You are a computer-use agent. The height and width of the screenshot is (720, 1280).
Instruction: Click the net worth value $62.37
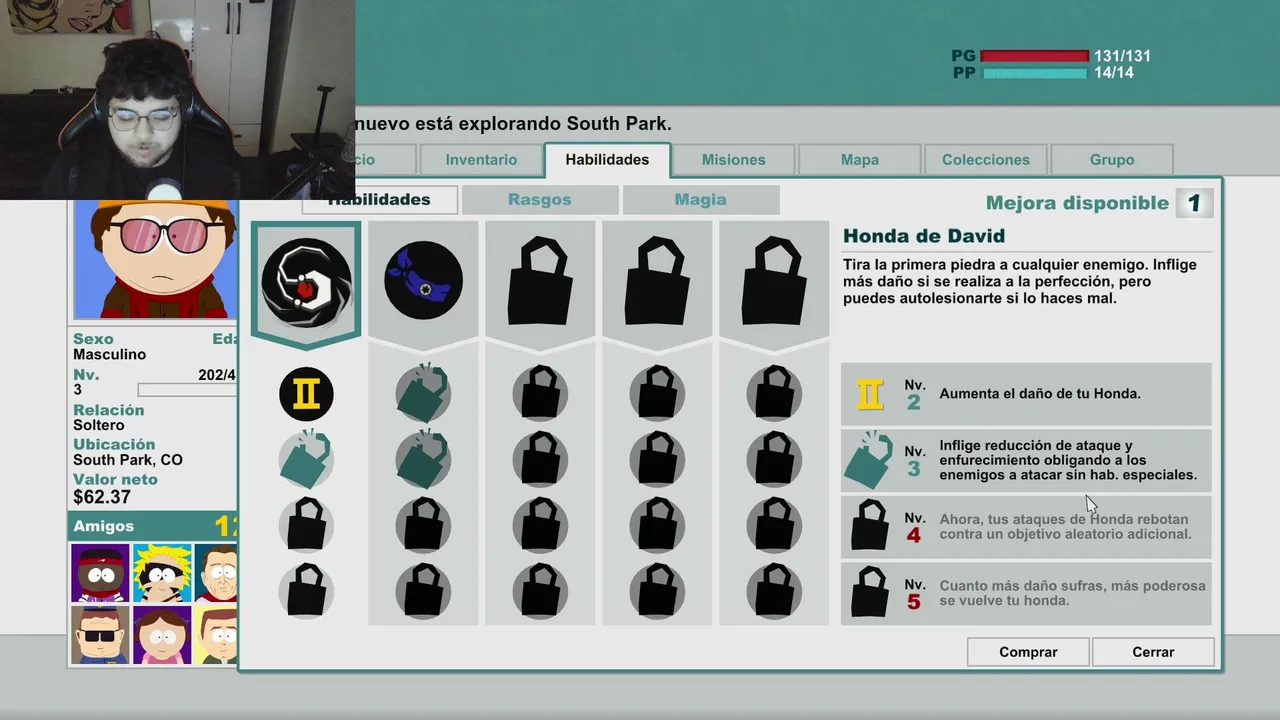pyautogui.click(x=102, y=497)
